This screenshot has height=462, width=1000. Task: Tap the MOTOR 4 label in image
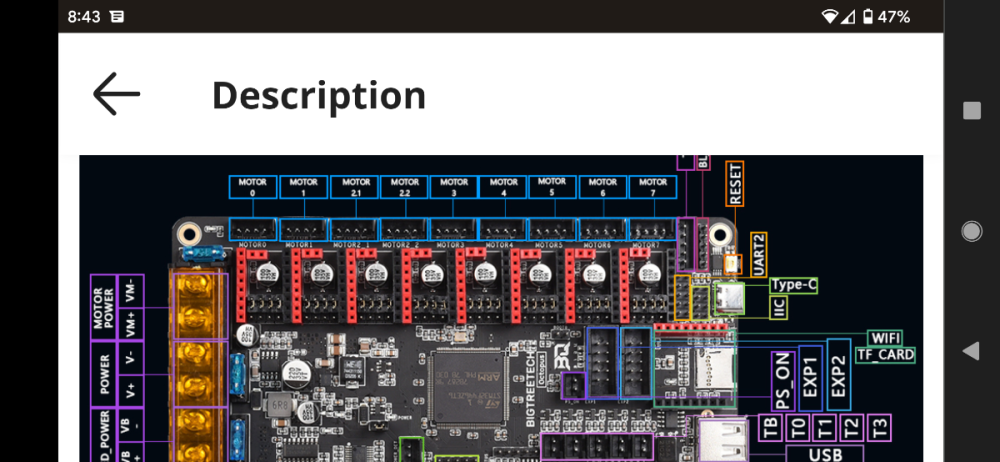click(x=503, y=187)
